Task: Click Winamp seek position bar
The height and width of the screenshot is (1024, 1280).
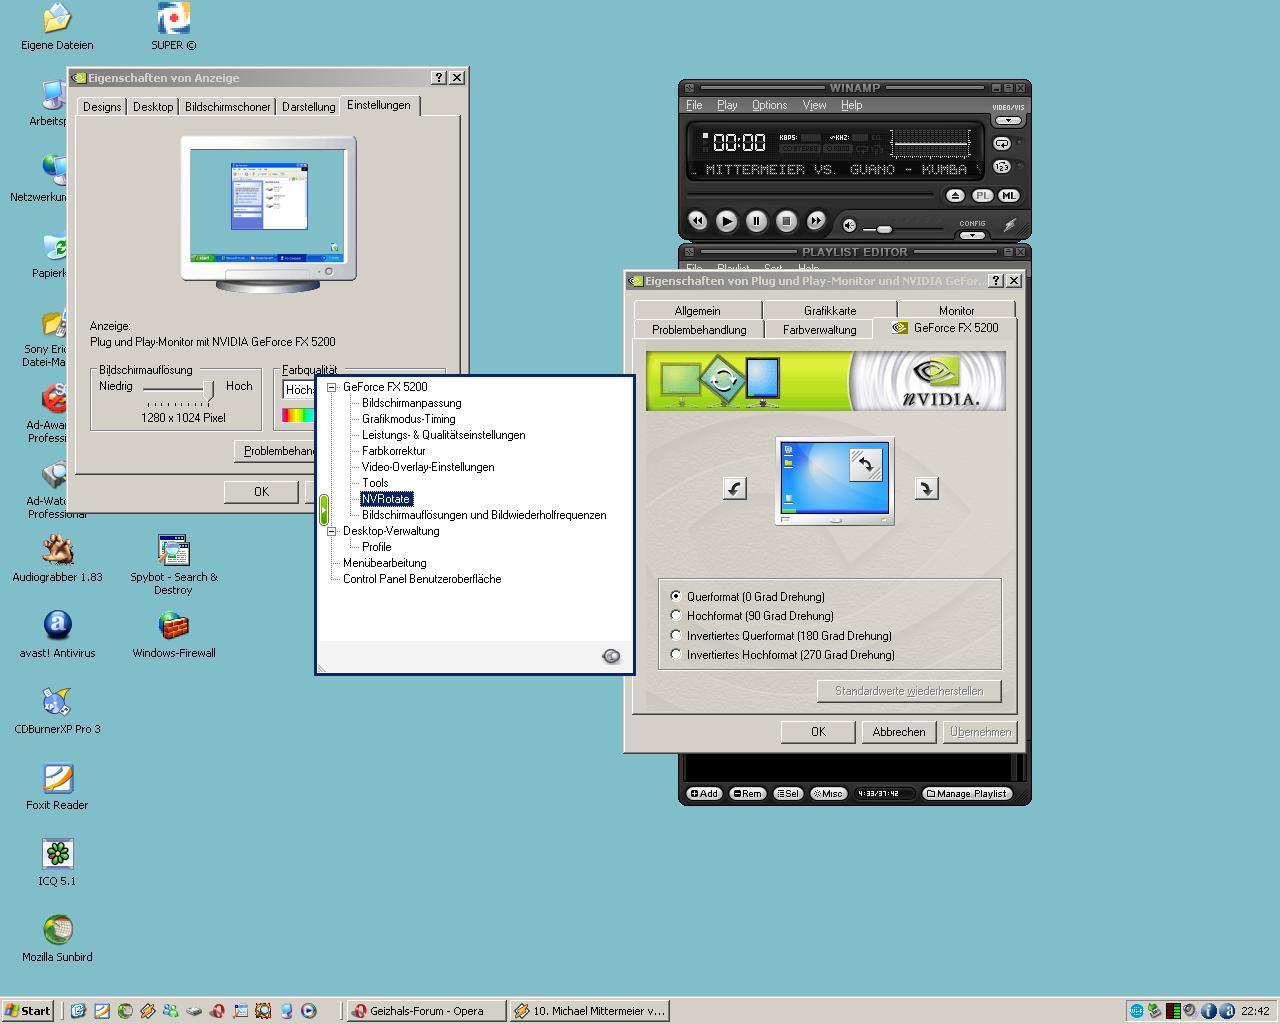Action: click(811, 195)
